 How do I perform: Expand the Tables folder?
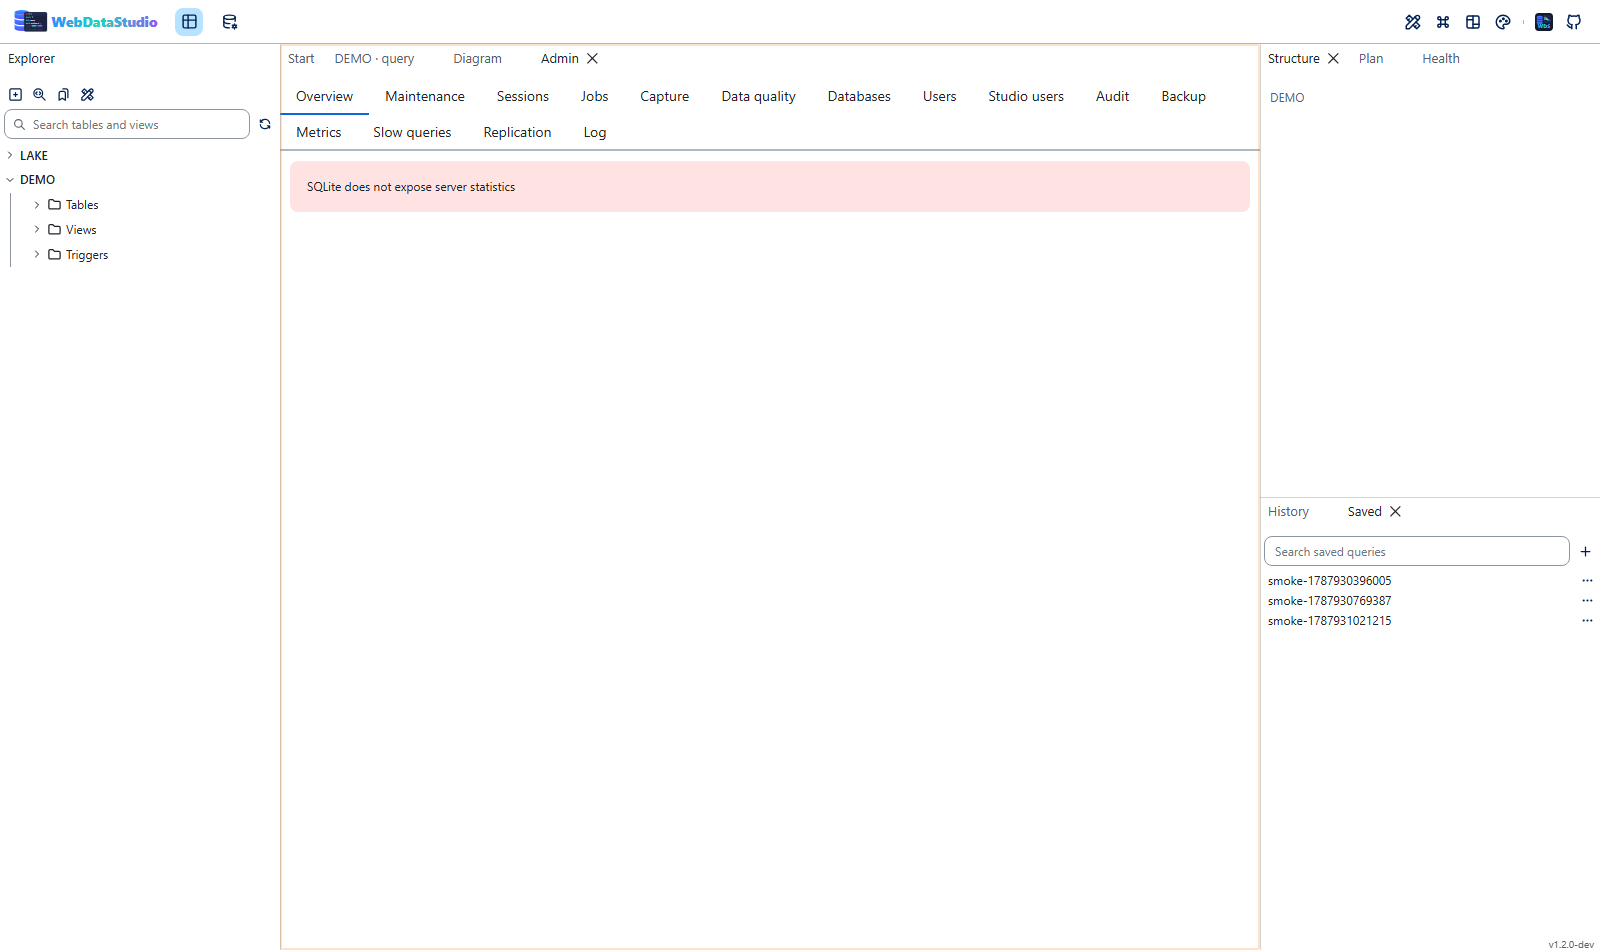(37, 205)
